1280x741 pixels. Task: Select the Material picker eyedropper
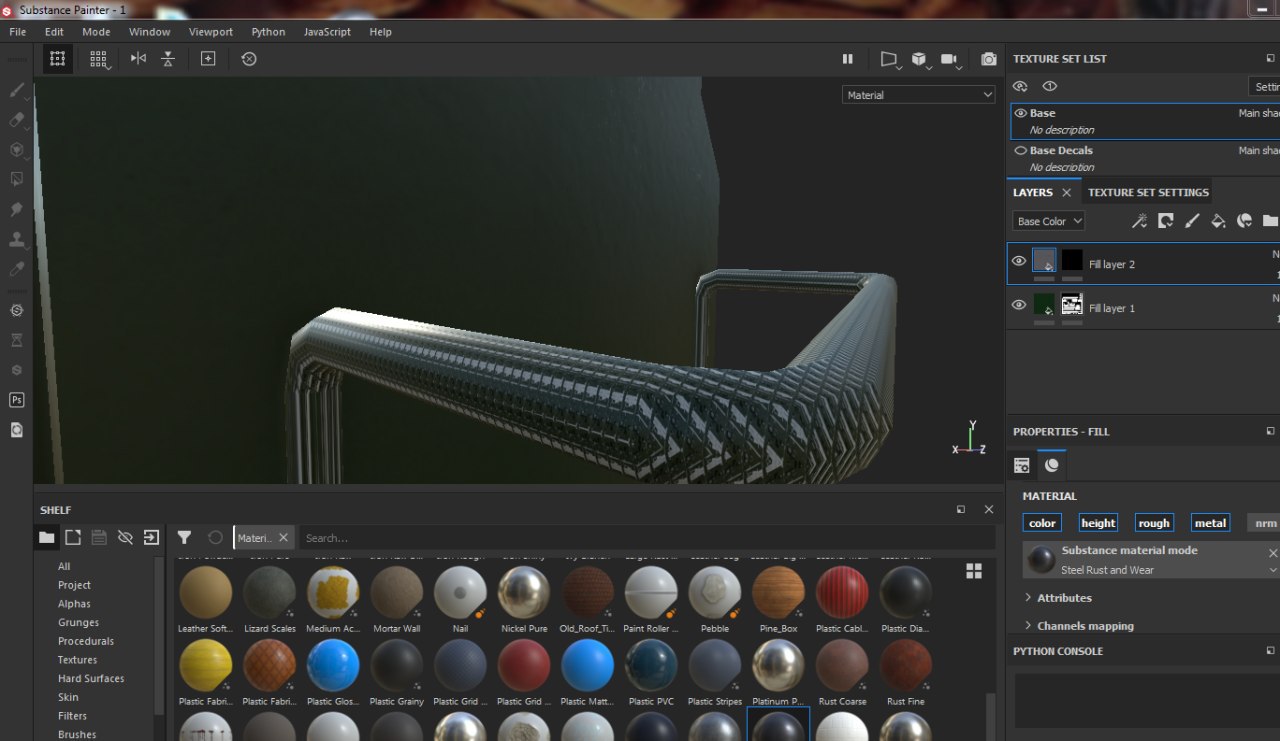click(x=17, y=269)
